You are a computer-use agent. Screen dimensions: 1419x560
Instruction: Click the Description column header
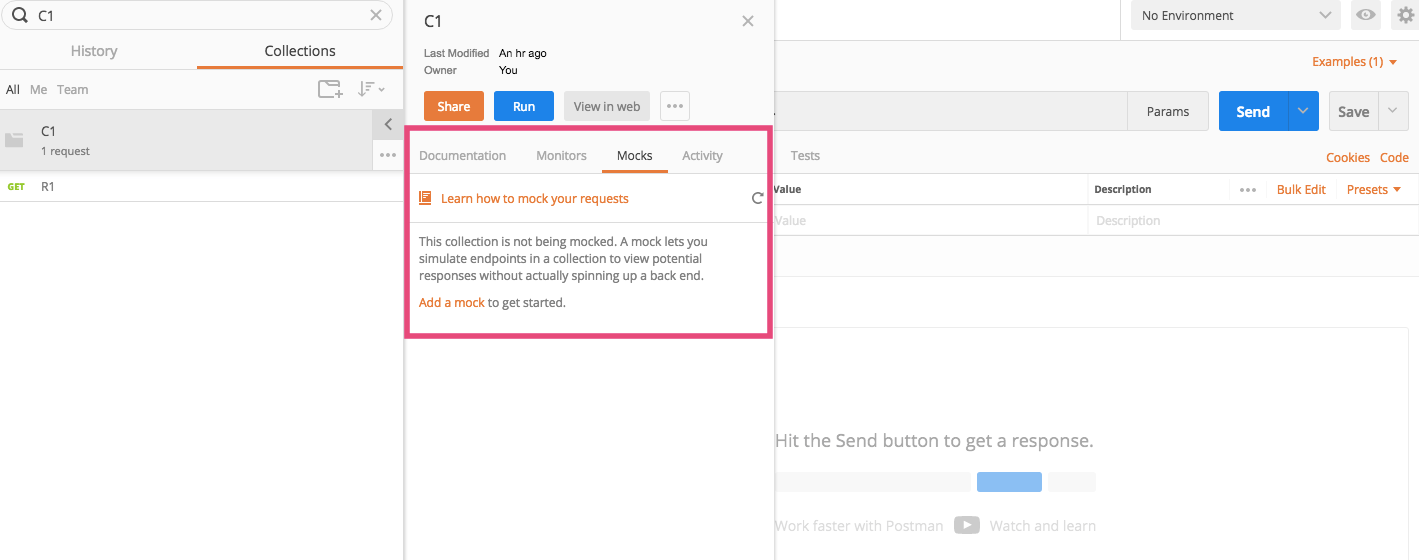pos(1123,189)
